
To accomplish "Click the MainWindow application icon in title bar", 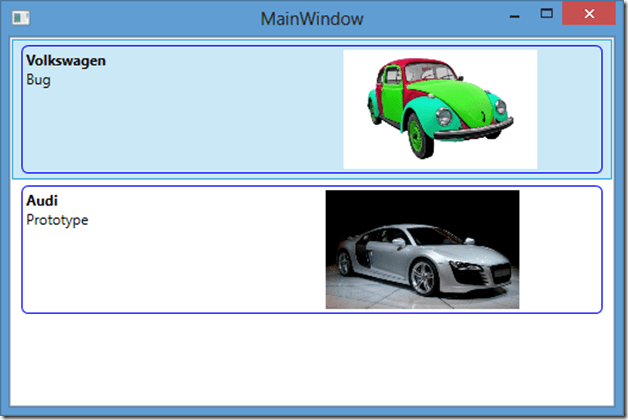I will (x=20, y=18).
